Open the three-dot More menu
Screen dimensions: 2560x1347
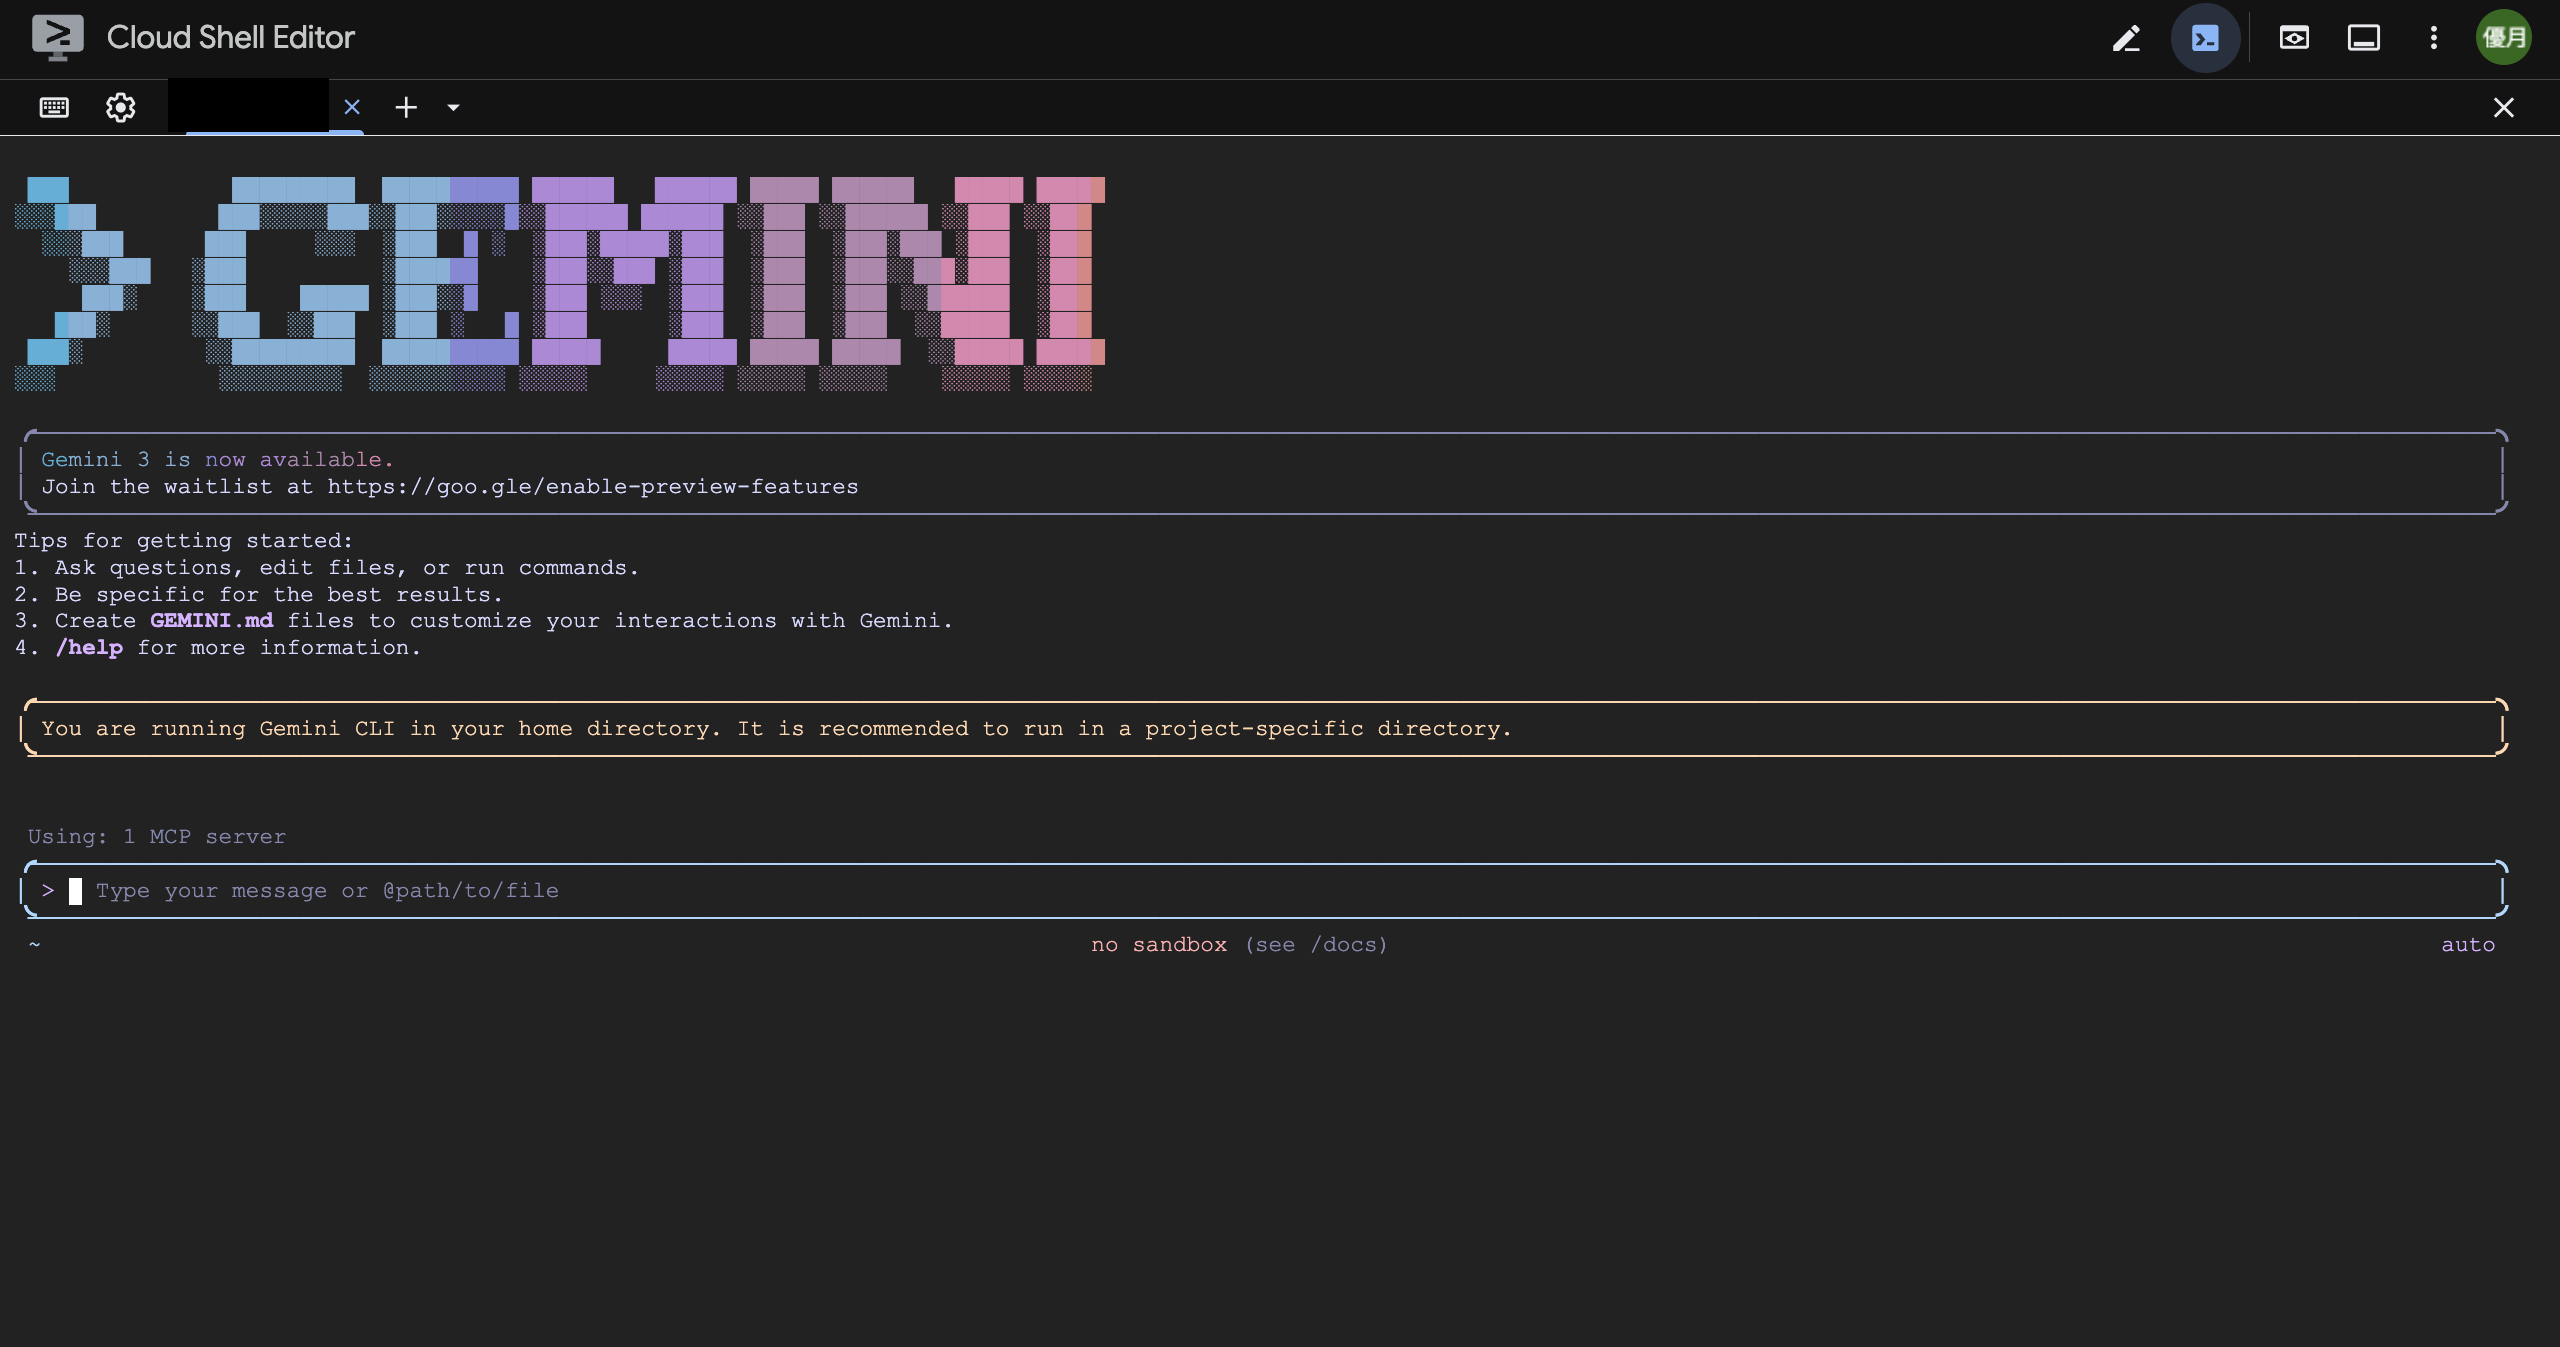[2434, 38]
